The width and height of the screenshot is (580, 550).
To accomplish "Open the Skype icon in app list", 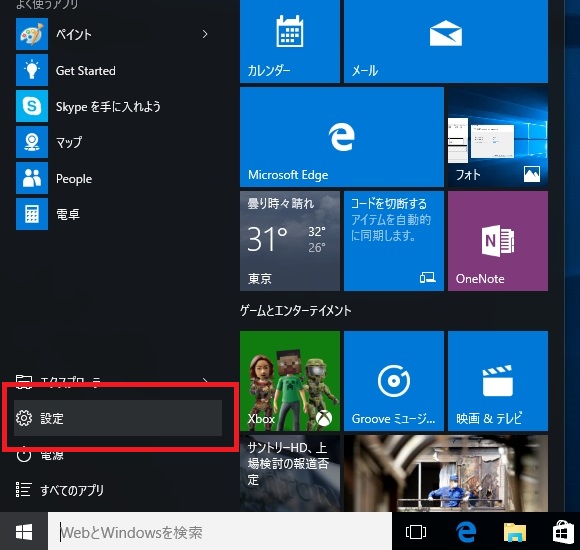I will click(32, 106).
